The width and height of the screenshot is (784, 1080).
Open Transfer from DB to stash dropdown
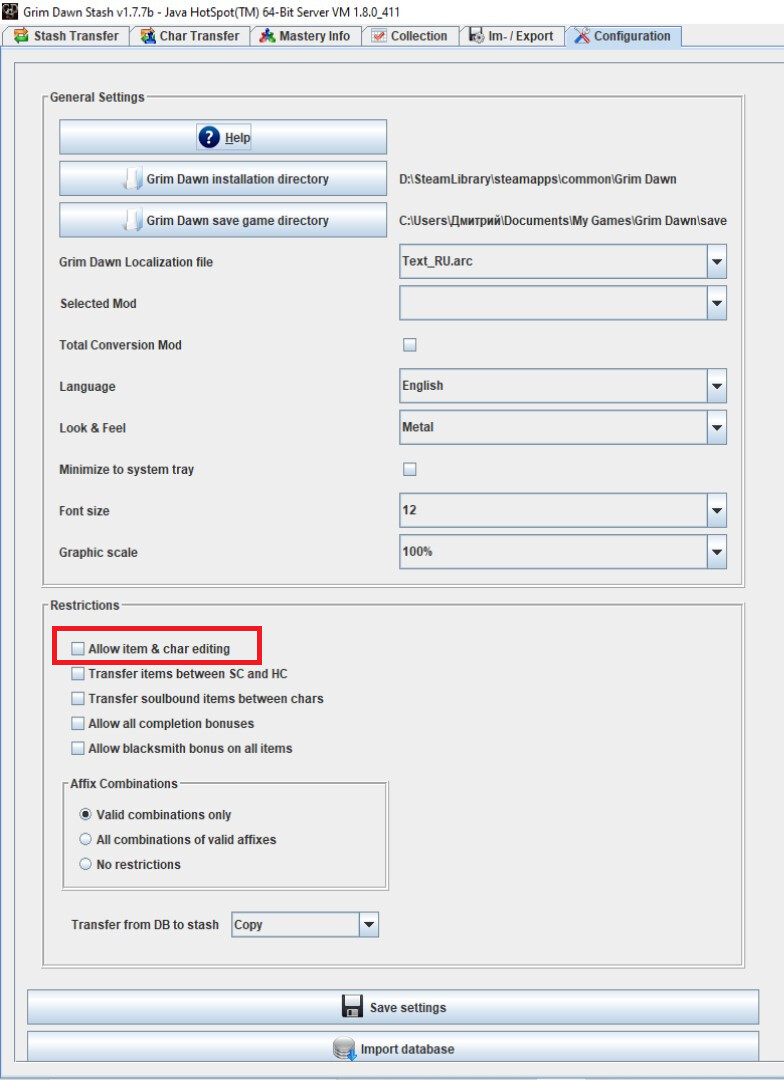tap(369, 925)
